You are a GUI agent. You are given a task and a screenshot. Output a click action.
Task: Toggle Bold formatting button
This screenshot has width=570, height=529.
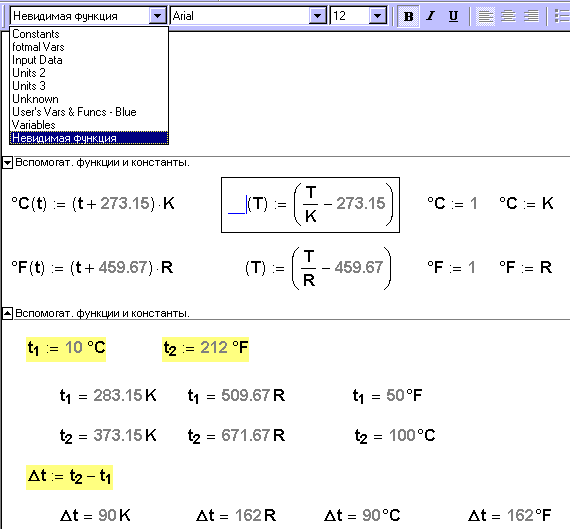(409, 16)
